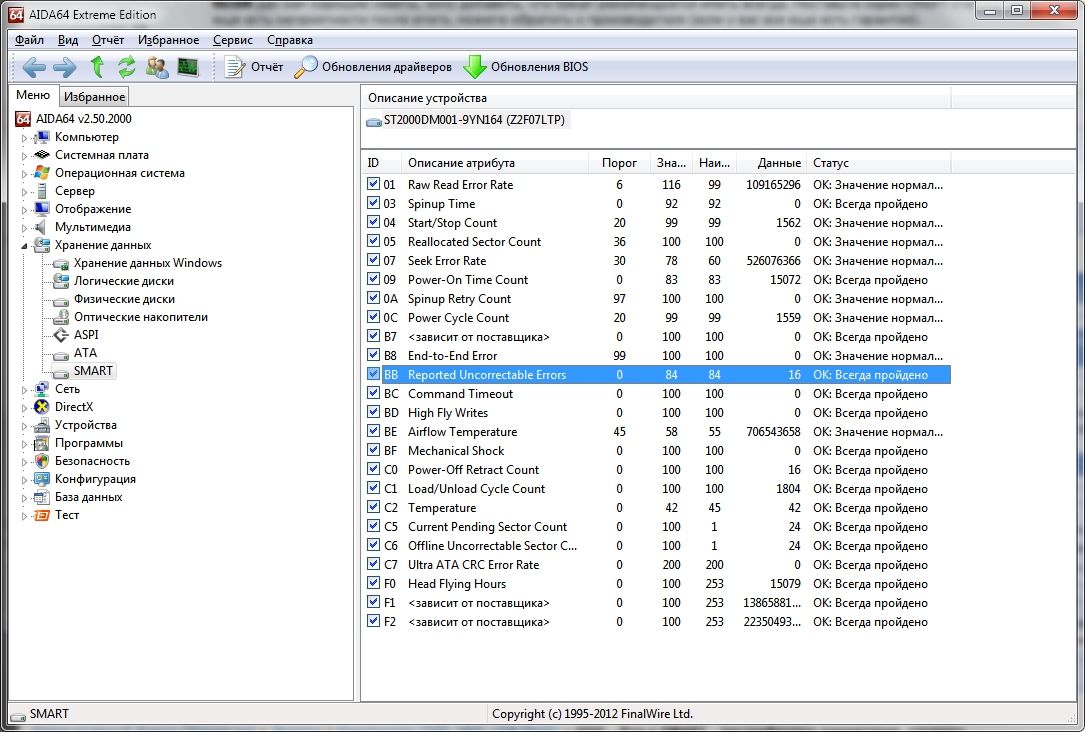Open the Сервис menu
Image resolution: width=1085 pixels, height=732 pixels.
233,40
